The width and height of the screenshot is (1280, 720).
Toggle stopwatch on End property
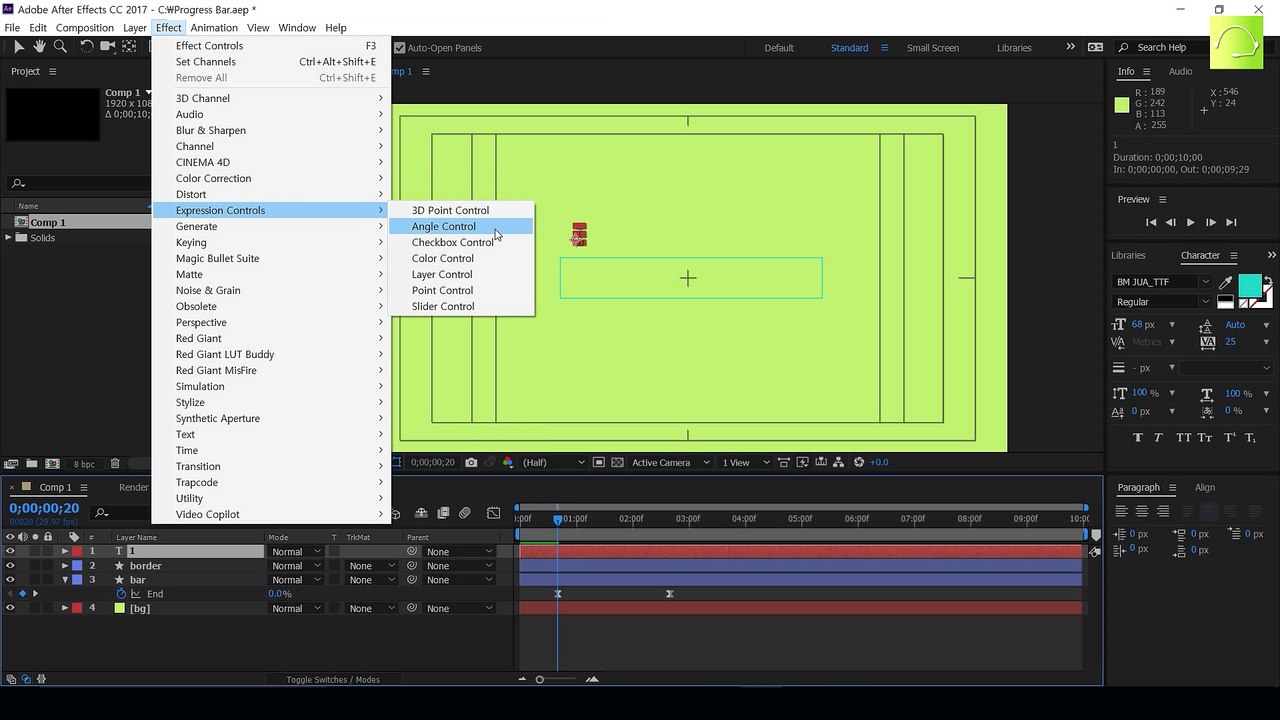point(122,594)
